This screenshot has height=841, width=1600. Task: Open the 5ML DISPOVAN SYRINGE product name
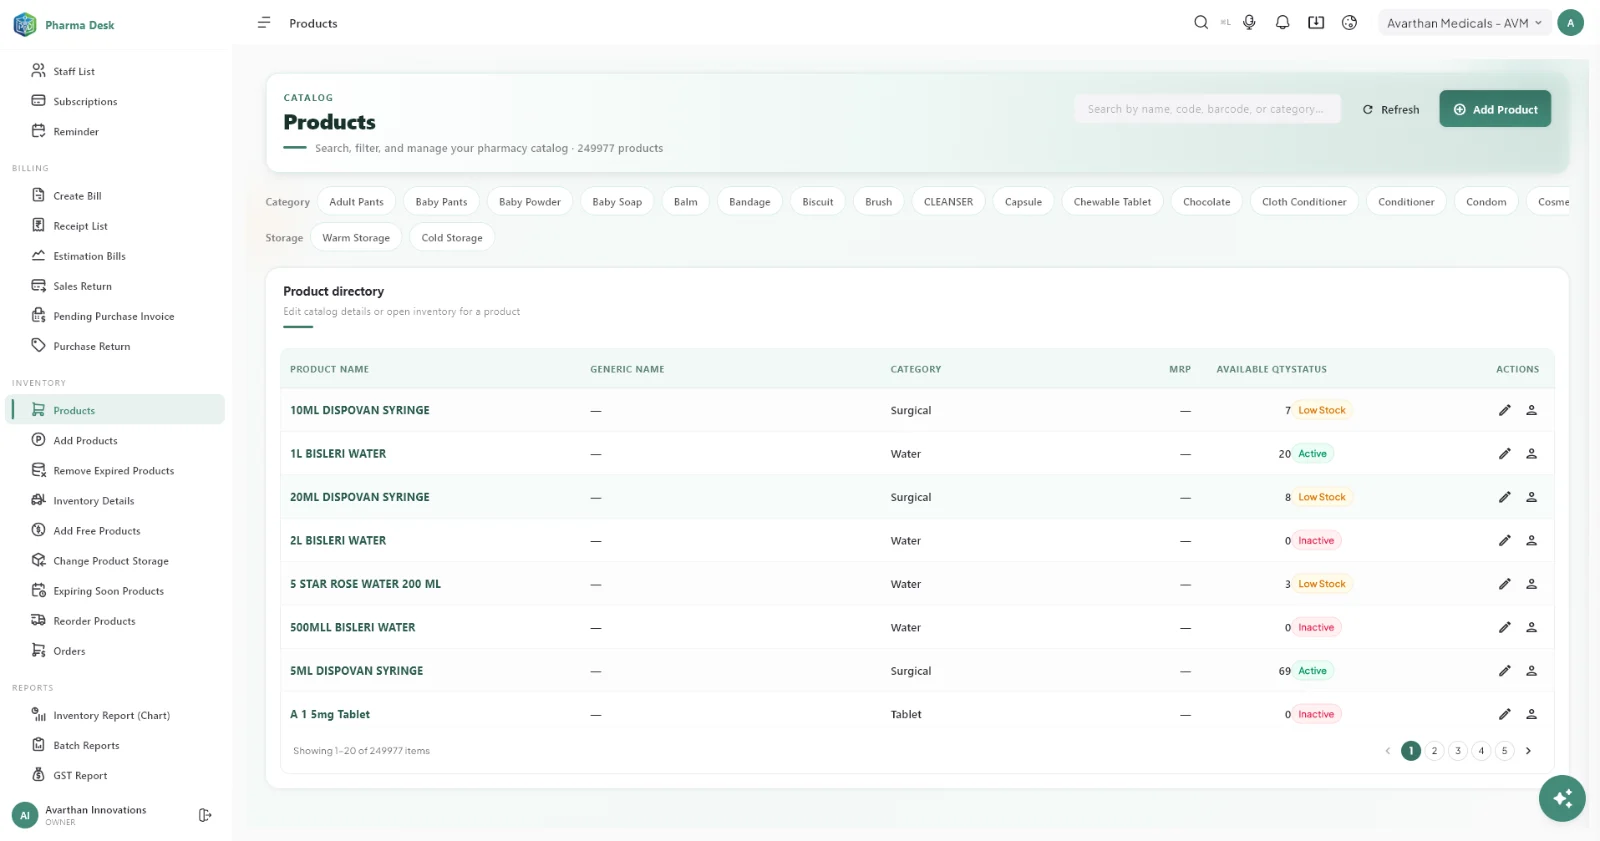356,671
